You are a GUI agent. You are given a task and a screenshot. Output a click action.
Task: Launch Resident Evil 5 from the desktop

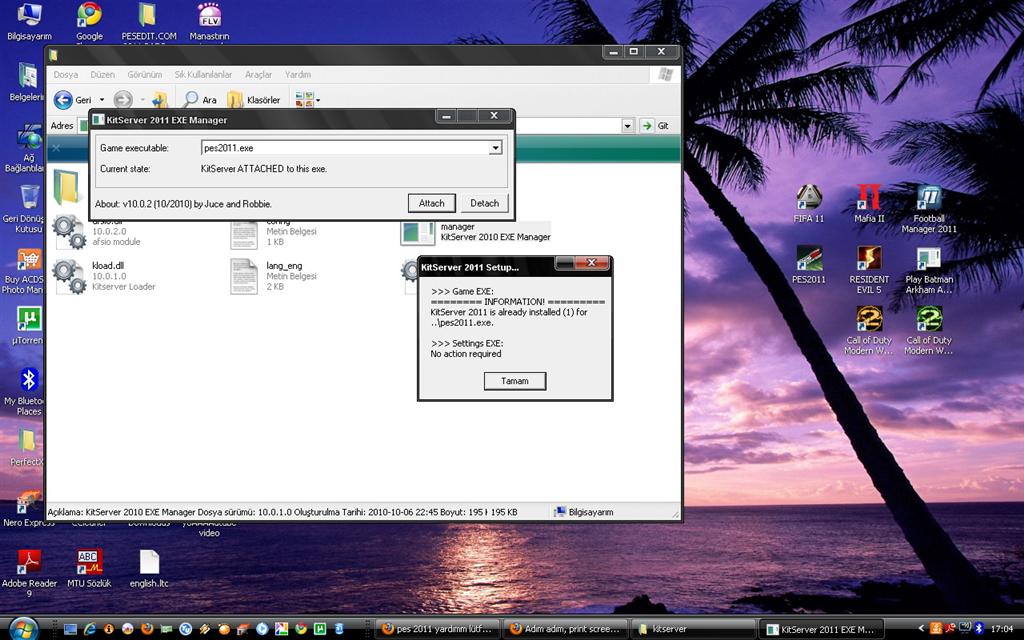[x=869, y=269]
